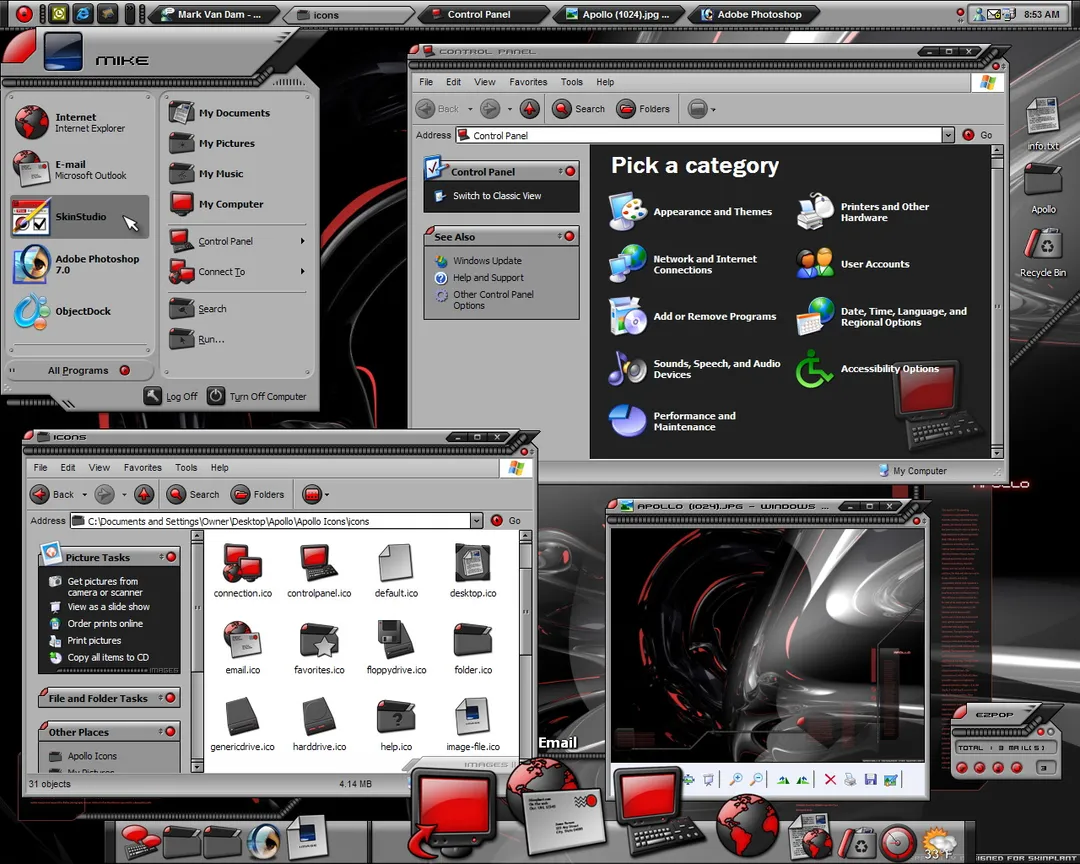1080x864 pixels.
Task: Click zoom in magnifier in image viewer
Action: click(736, 779)
